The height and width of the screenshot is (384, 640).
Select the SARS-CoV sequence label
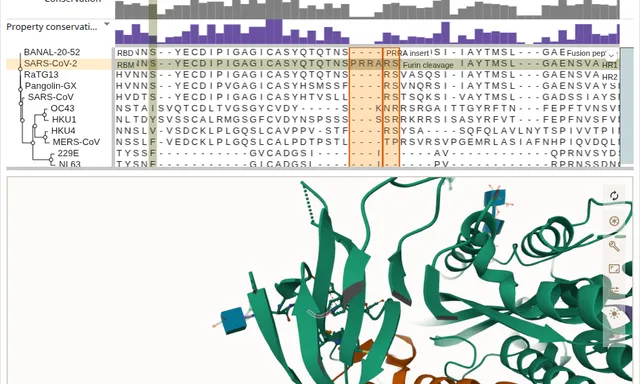pos(51,97)
